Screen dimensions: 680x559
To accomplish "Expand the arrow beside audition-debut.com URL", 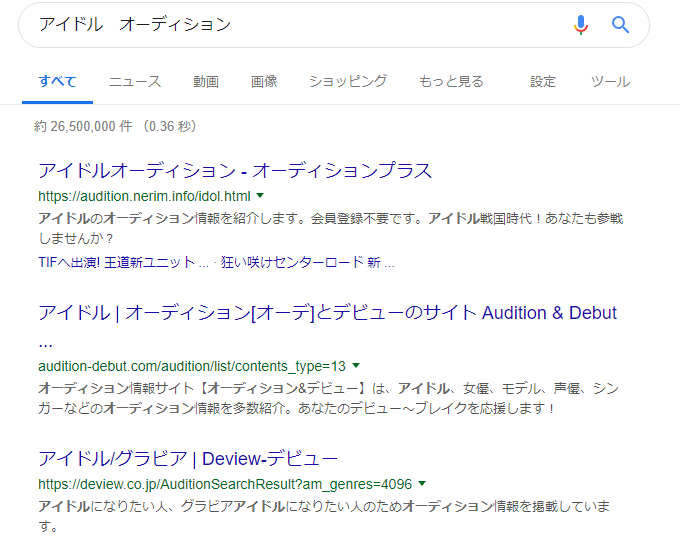I will click(356, 366).
